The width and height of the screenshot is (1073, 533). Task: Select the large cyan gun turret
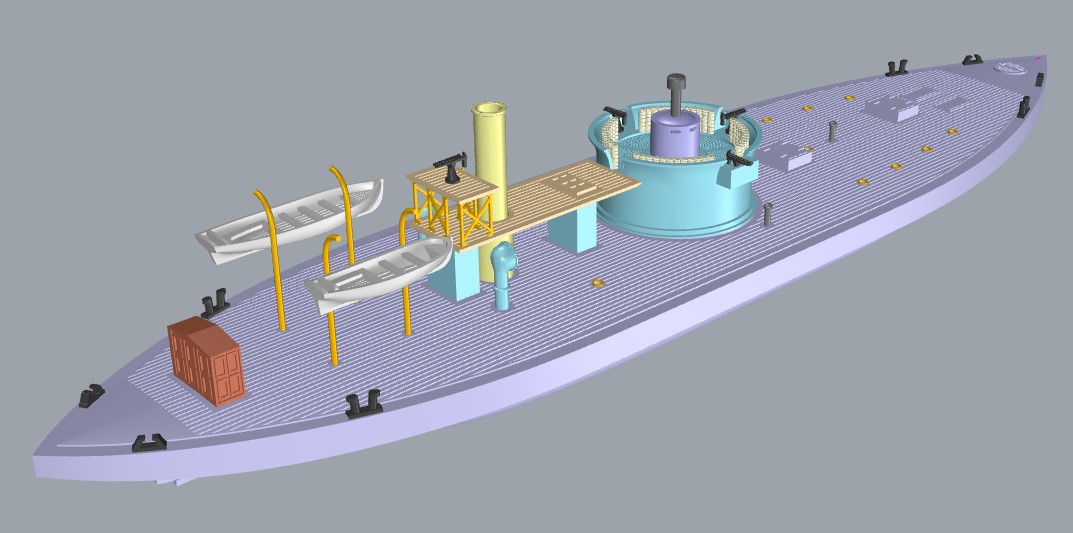(x=680, y=200)
